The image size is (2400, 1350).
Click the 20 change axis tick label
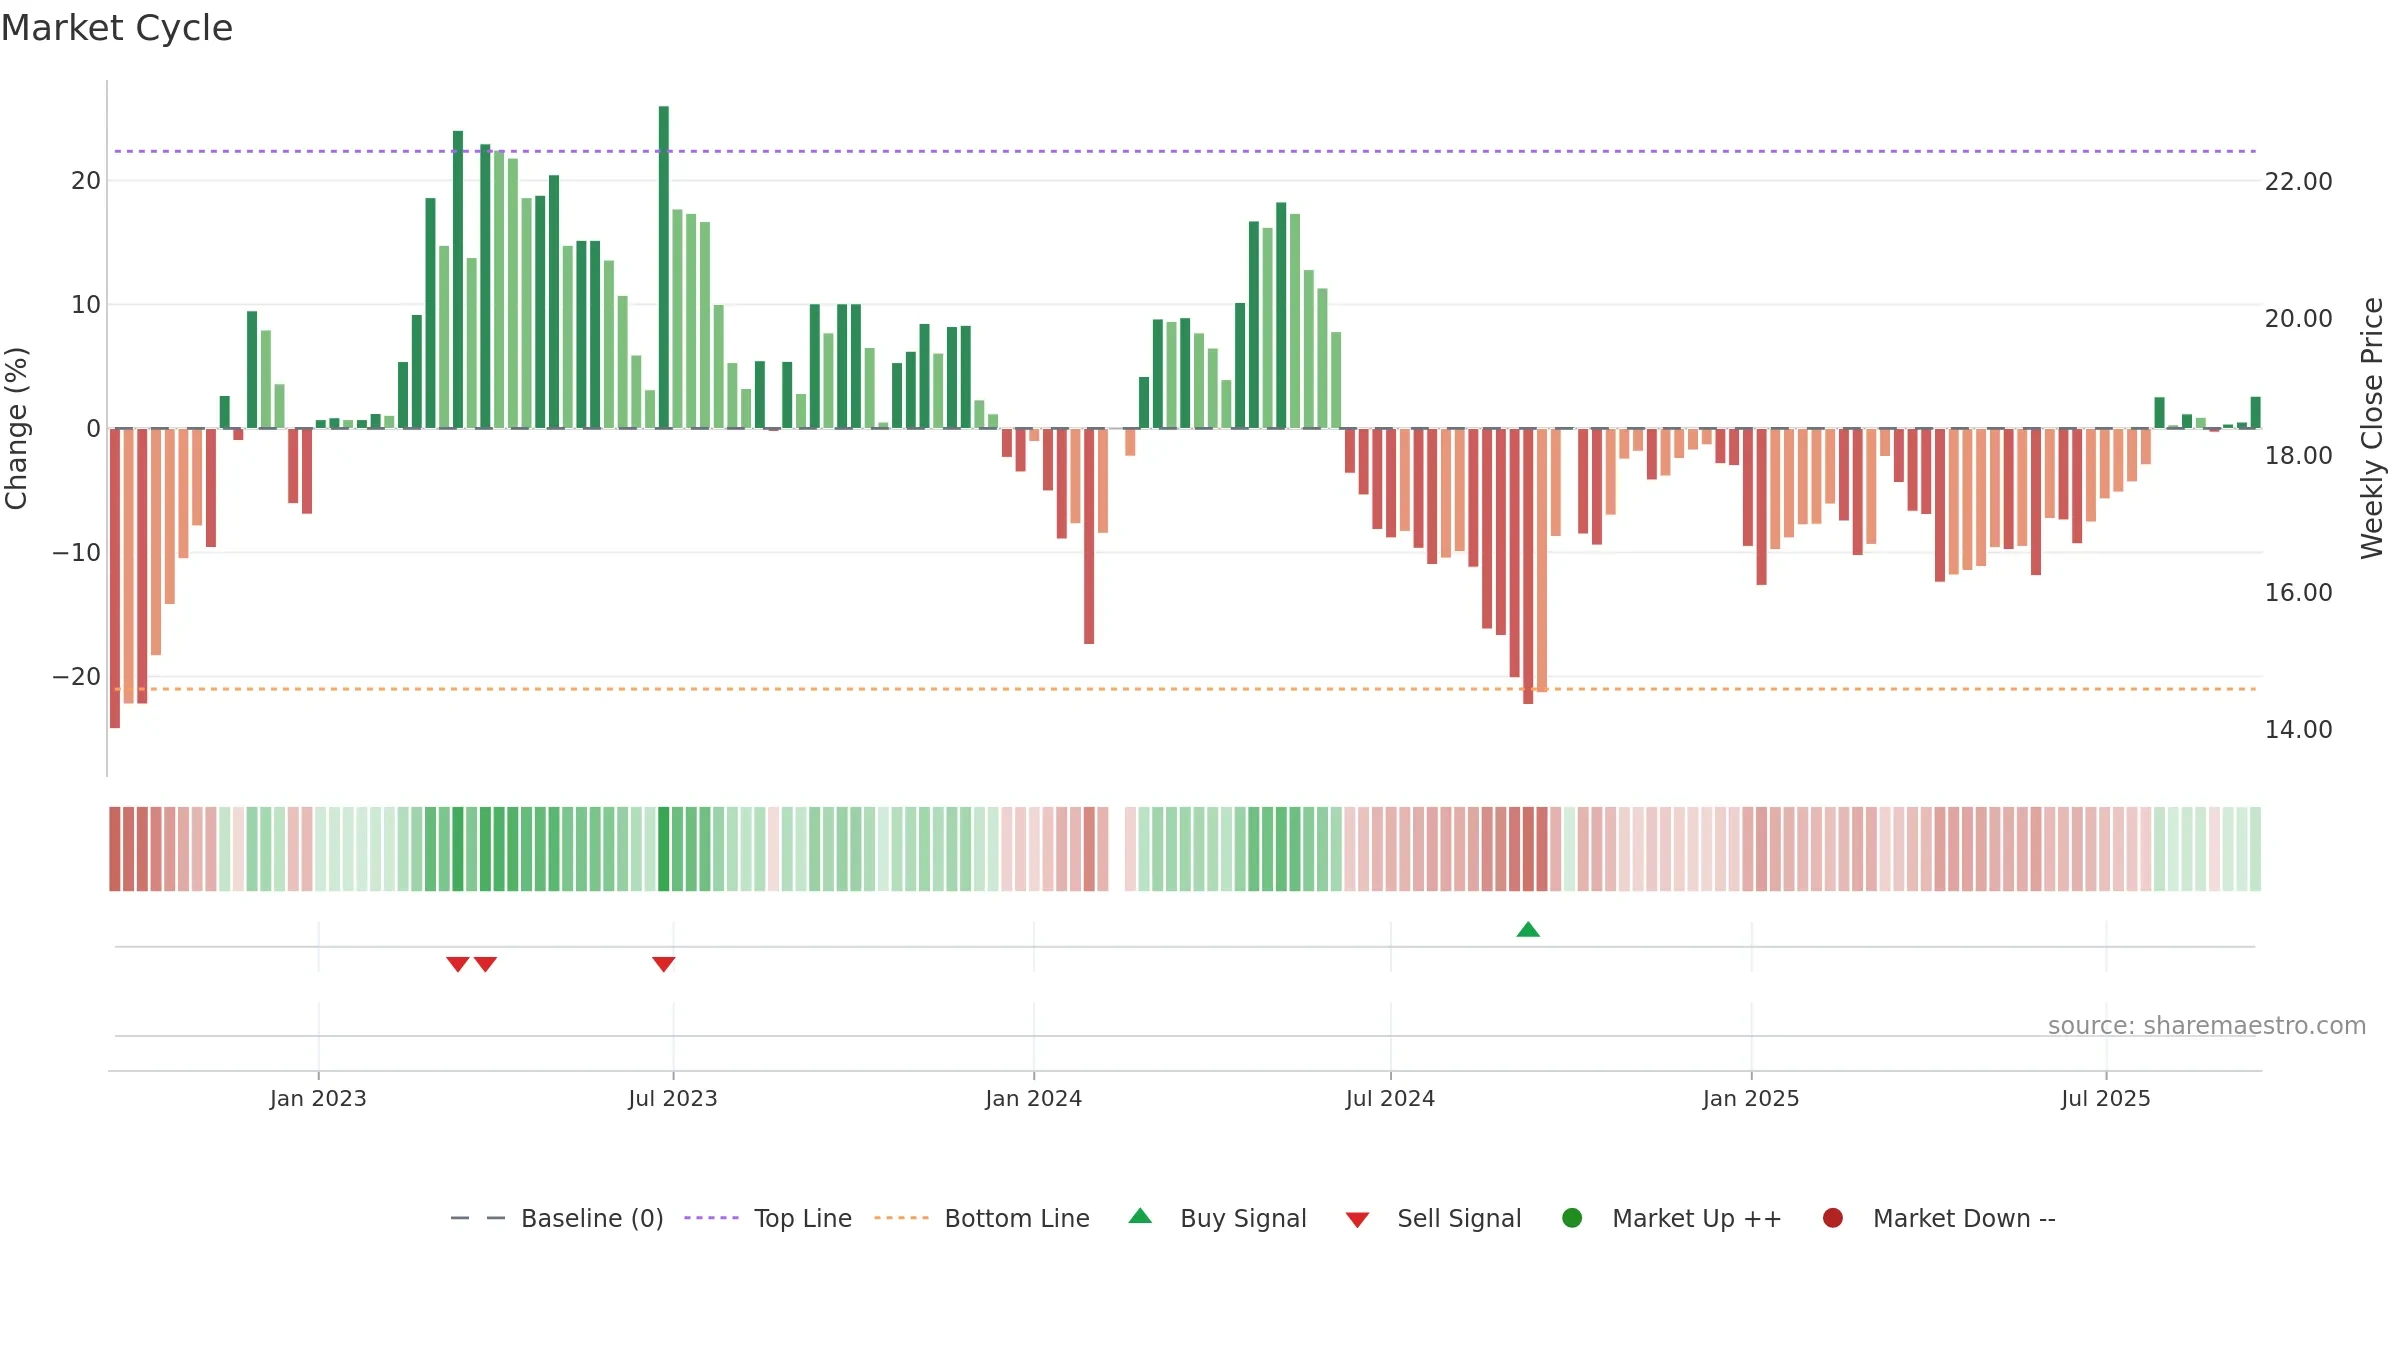(86, 181)
